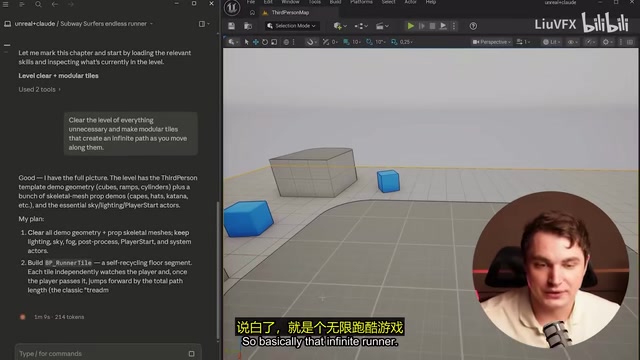The width and height of the screenshot is (640, 360).
Task: Open the viewport selection tool dropdown
Action: [233, 42]
